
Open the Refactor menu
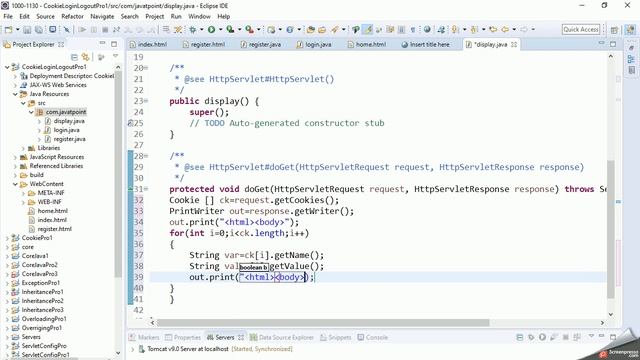[x=72, y=16]
